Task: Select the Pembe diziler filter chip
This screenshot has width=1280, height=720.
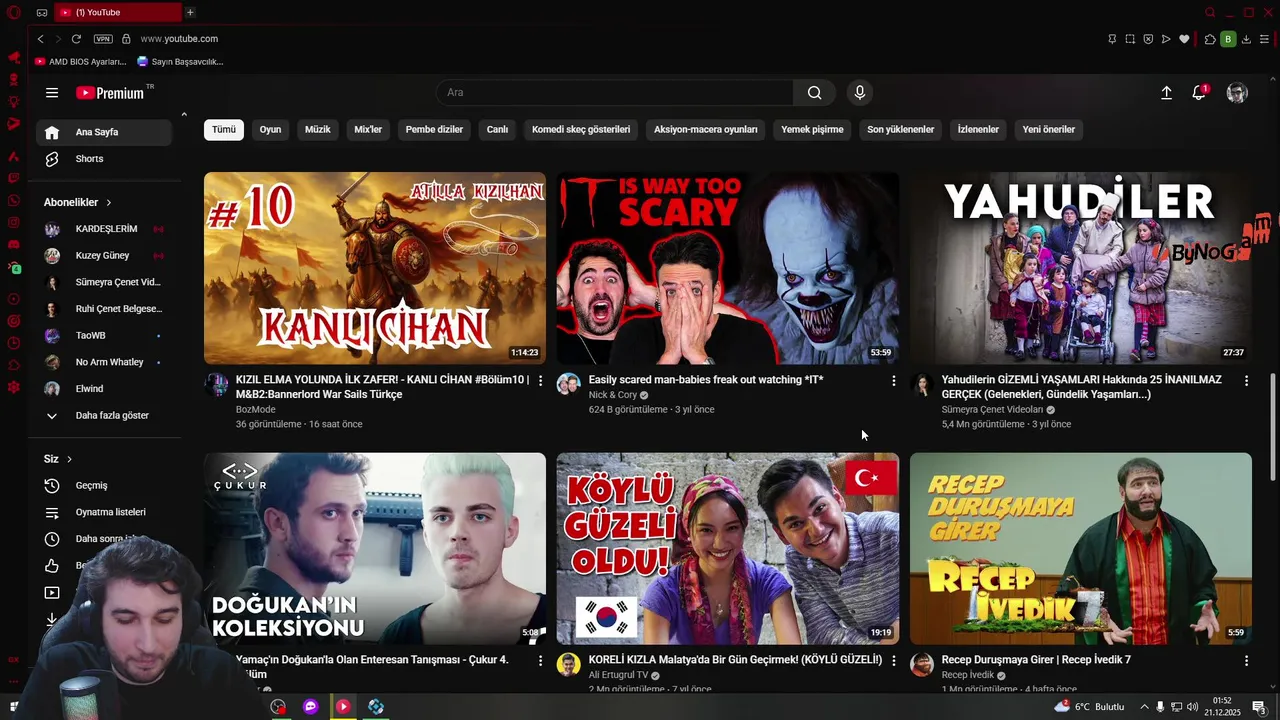Action: click(x=434, y=130)
